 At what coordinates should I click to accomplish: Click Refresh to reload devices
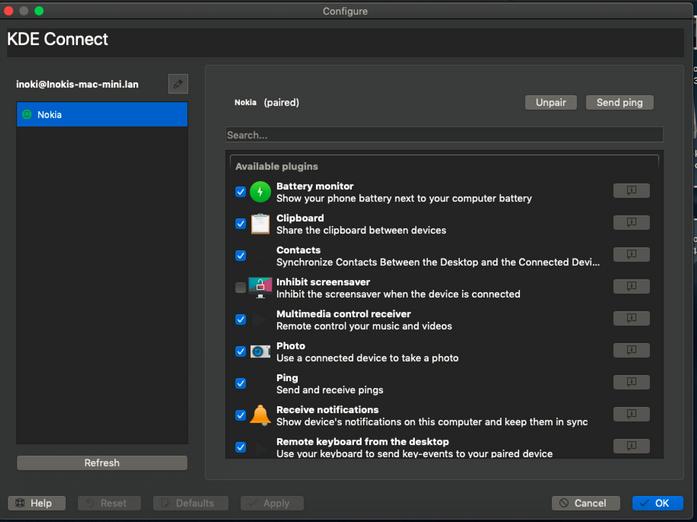coord(102,463)
